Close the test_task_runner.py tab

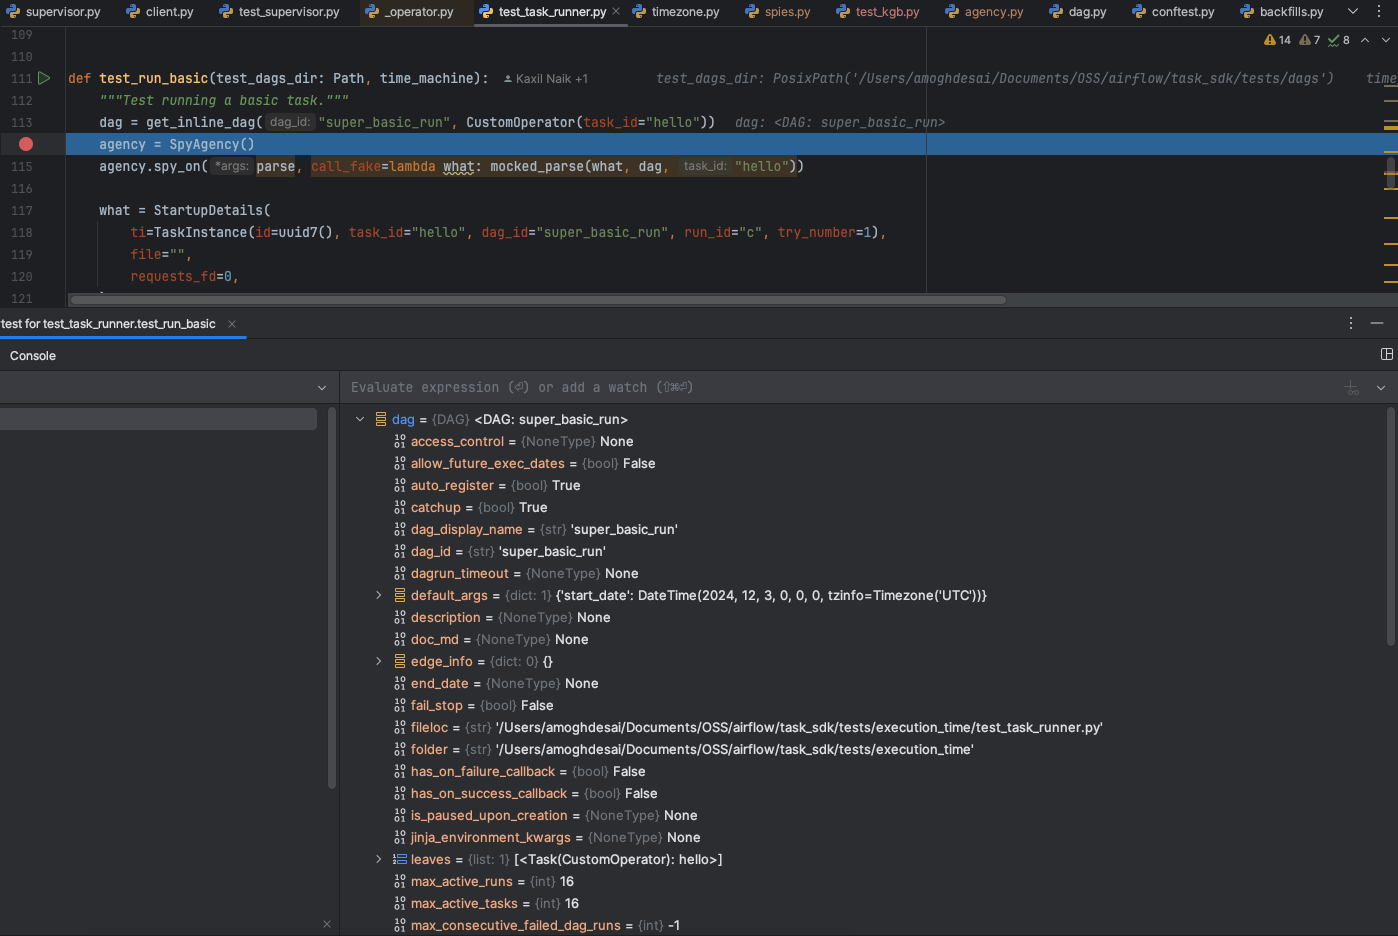(x=616, y=12)
